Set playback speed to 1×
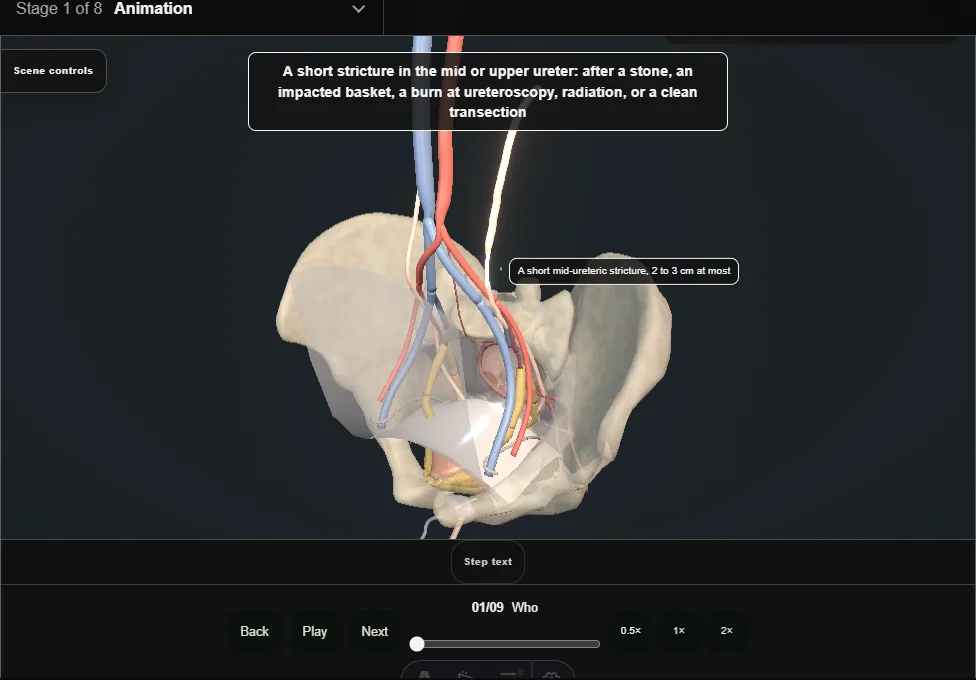The height and width of the screenshot is (680, 976). point(678,631)
